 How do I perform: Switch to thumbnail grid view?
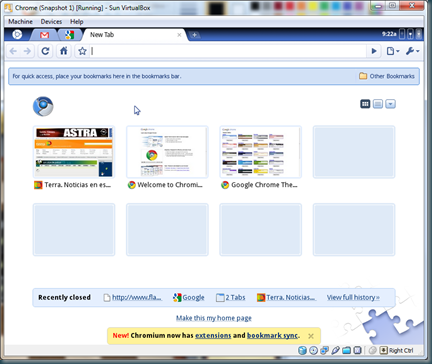(365, 104)
